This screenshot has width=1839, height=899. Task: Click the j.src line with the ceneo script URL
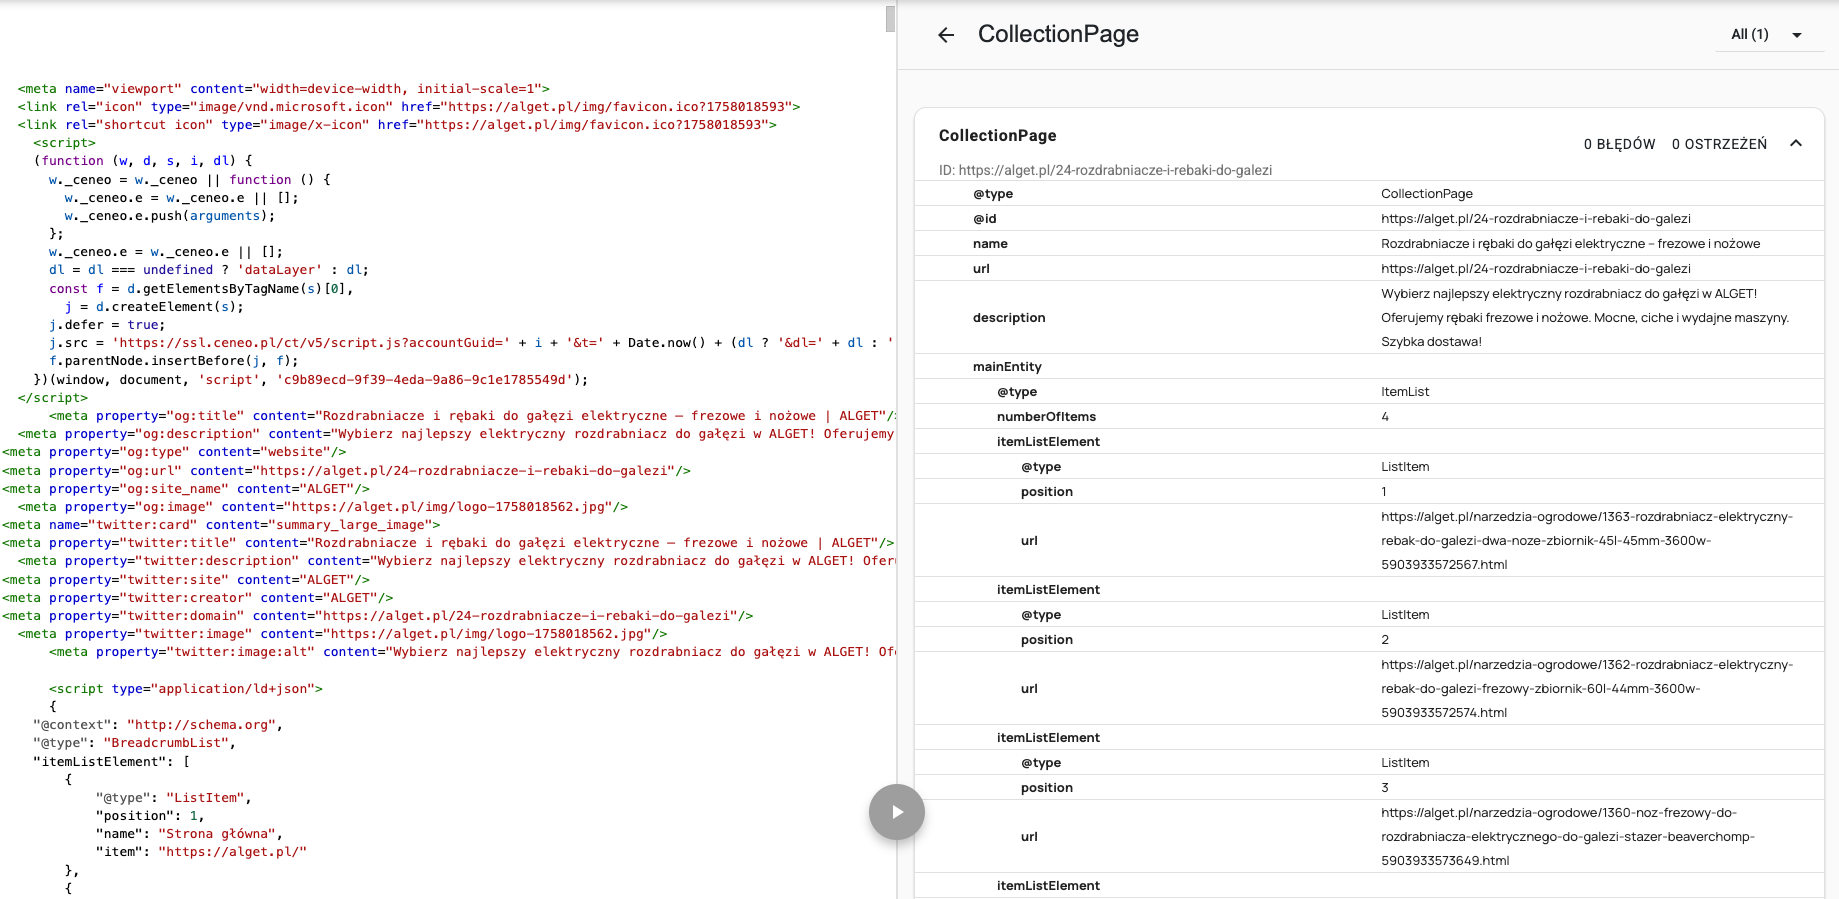pyautogui.click(x=471, y=343)
